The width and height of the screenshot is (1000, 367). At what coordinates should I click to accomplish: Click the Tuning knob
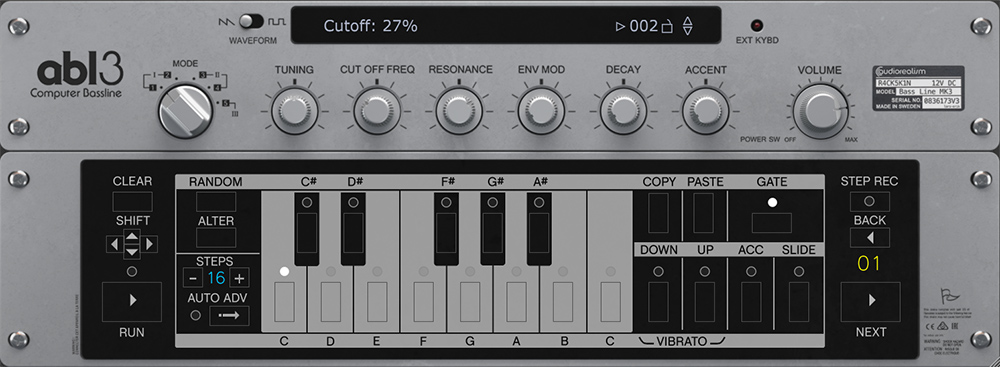[294, 111]
